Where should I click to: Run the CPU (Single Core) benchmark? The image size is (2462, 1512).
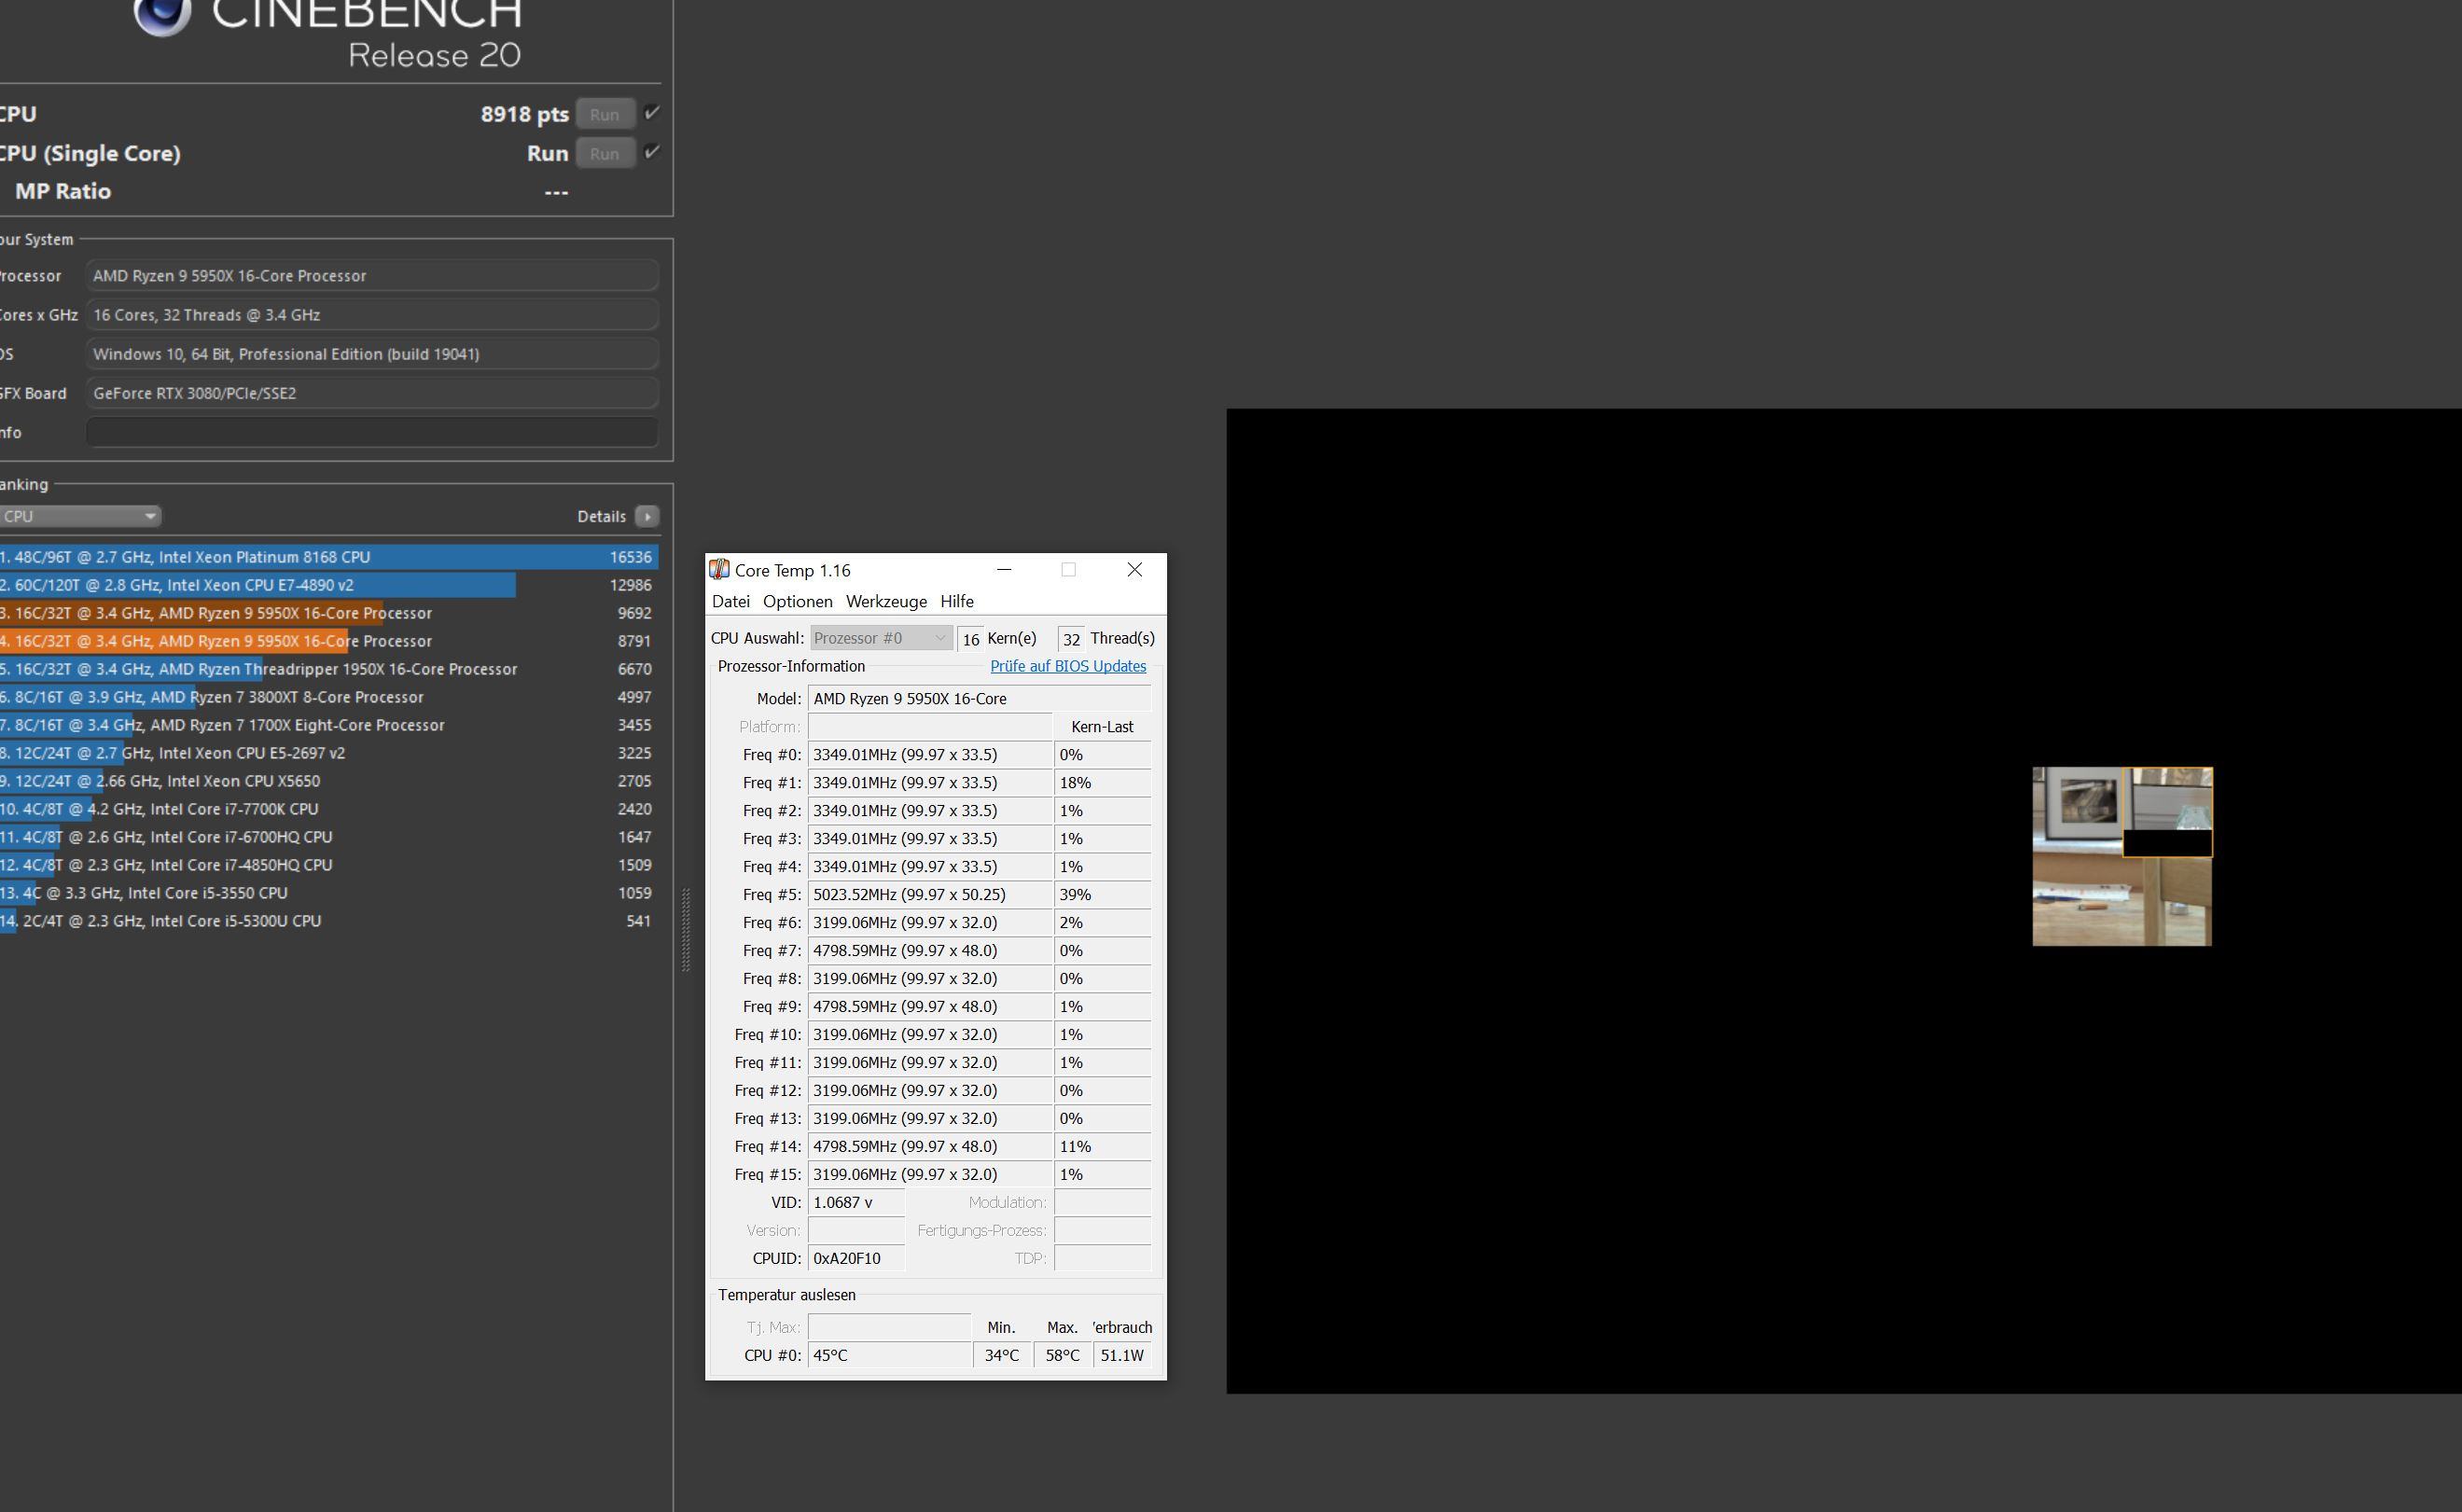[605, 153]
